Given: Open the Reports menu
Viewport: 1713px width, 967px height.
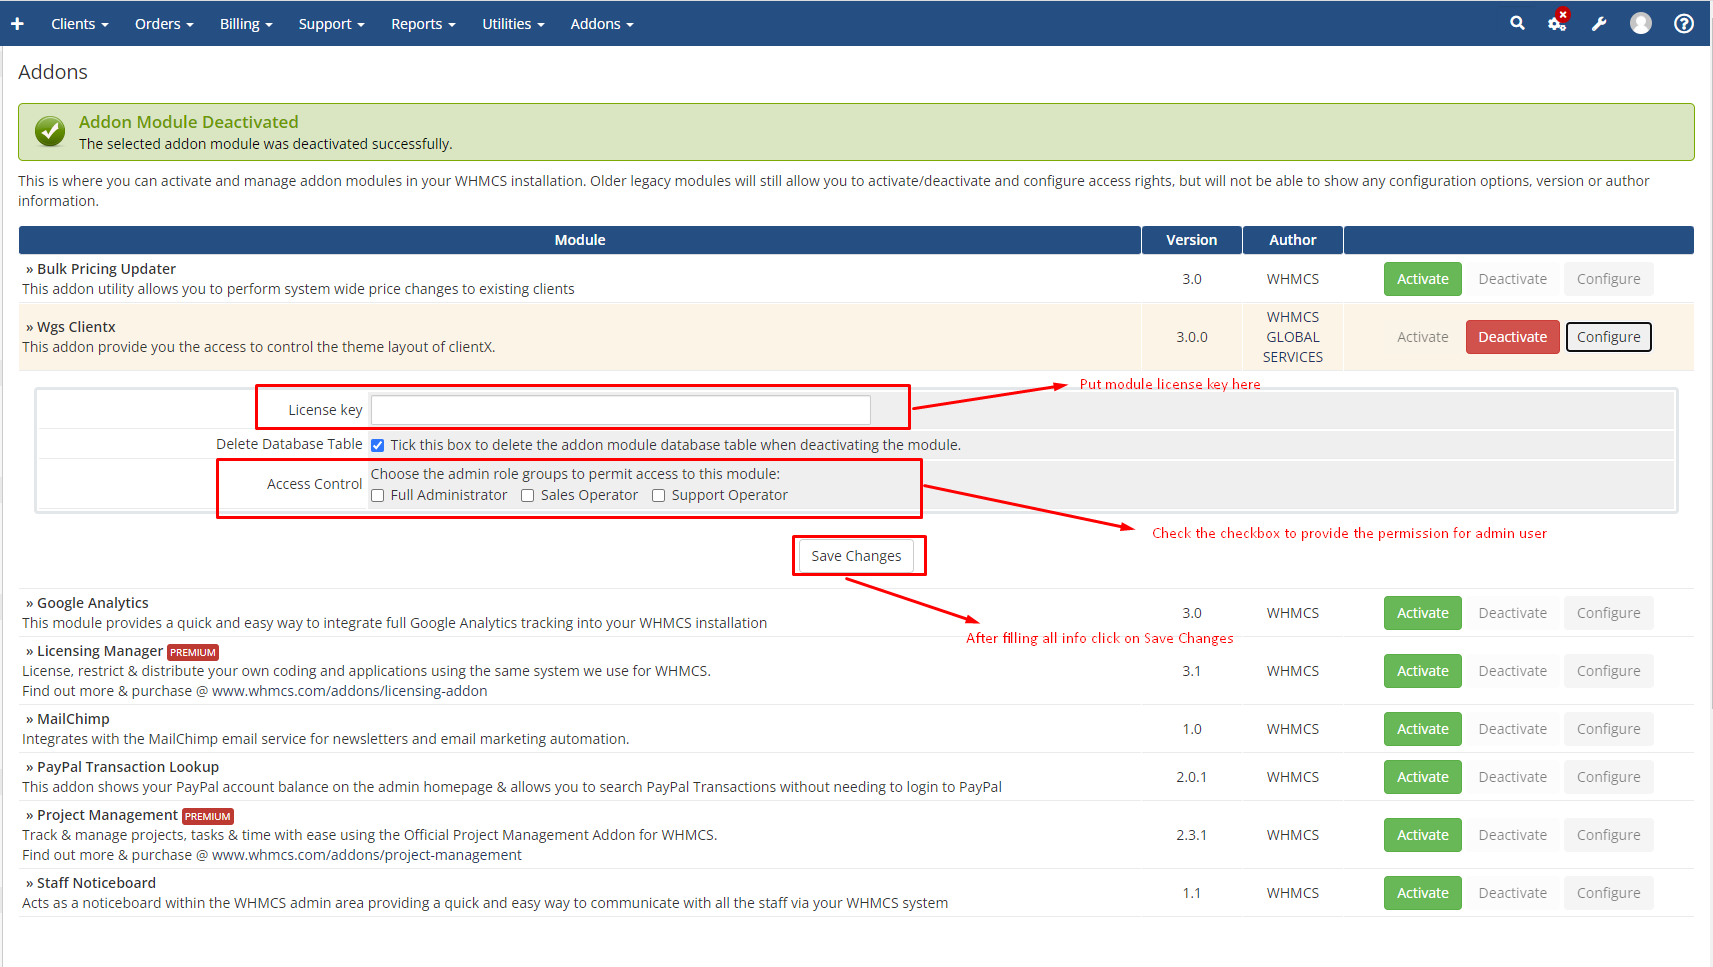Looking at the screenshot, I should pos(423,24).
